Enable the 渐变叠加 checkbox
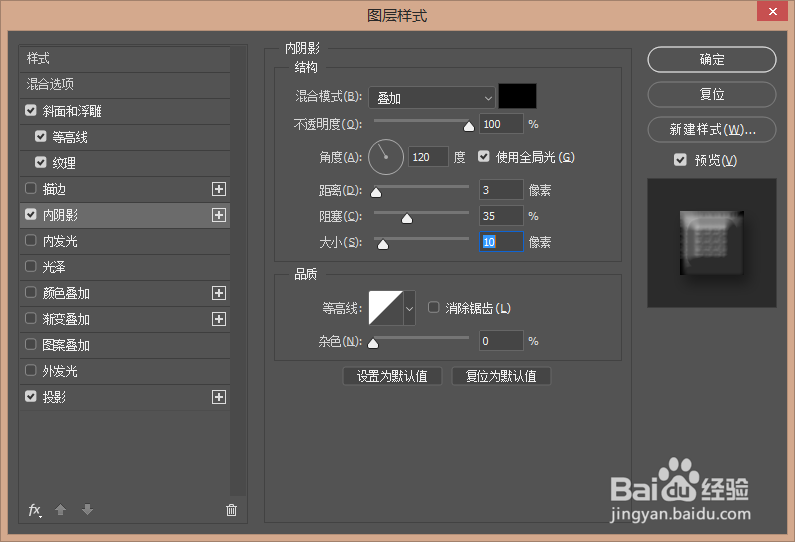This screenshot has width=795, height=542. coord(31,318)
